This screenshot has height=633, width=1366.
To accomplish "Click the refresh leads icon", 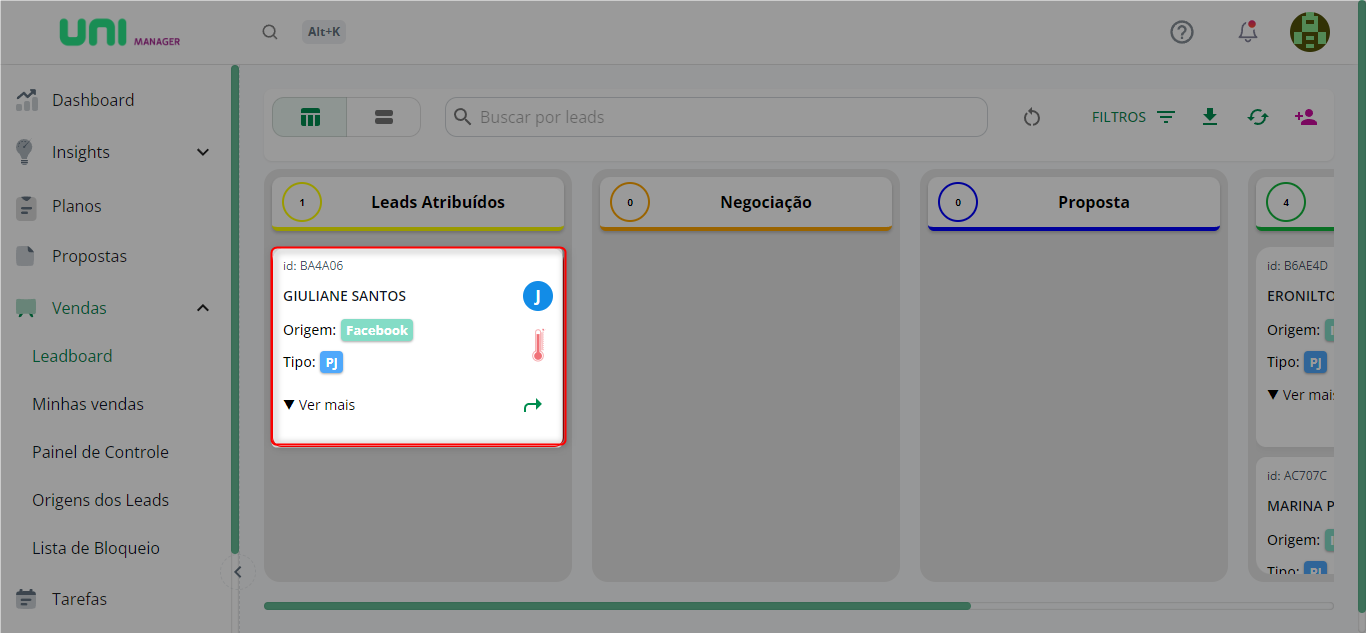I will [1032, 117].
